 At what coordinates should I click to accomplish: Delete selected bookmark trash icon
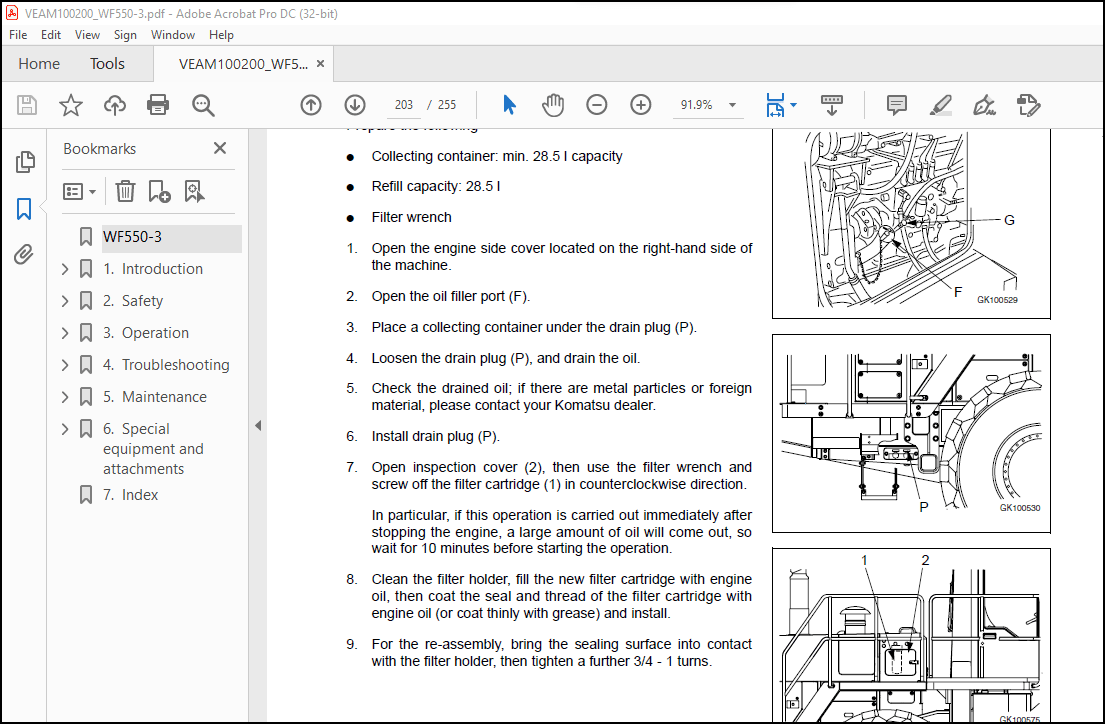125,191
